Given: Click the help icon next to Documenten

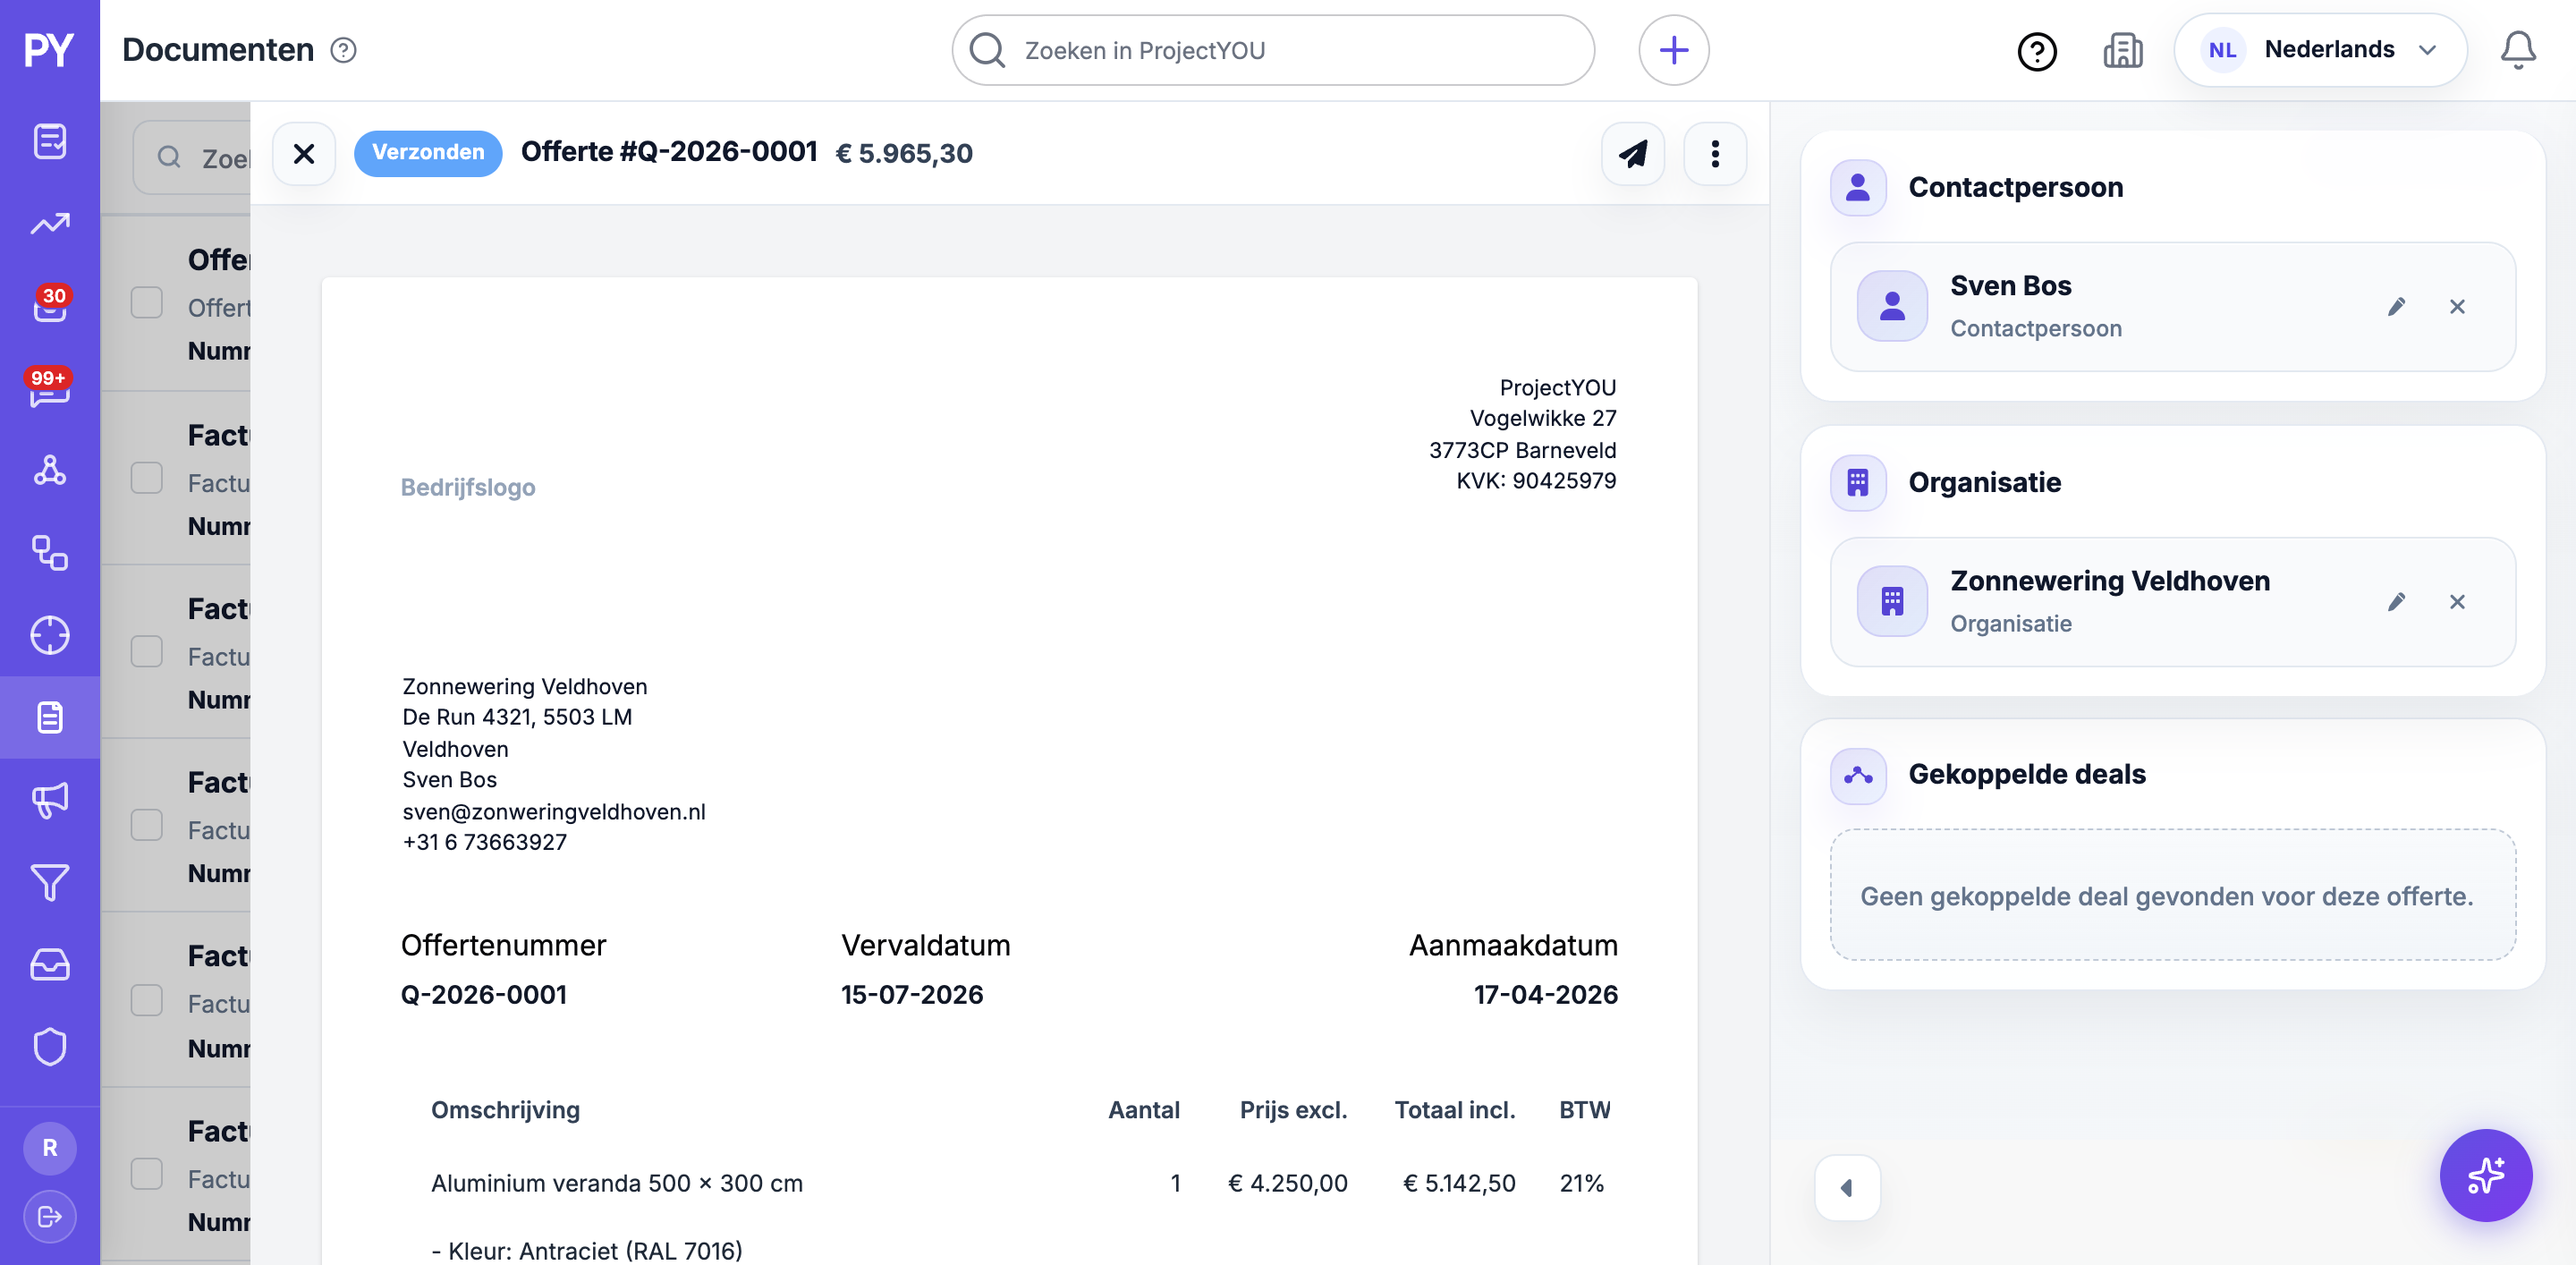Looking at the screenshot, I should point(343,50).
